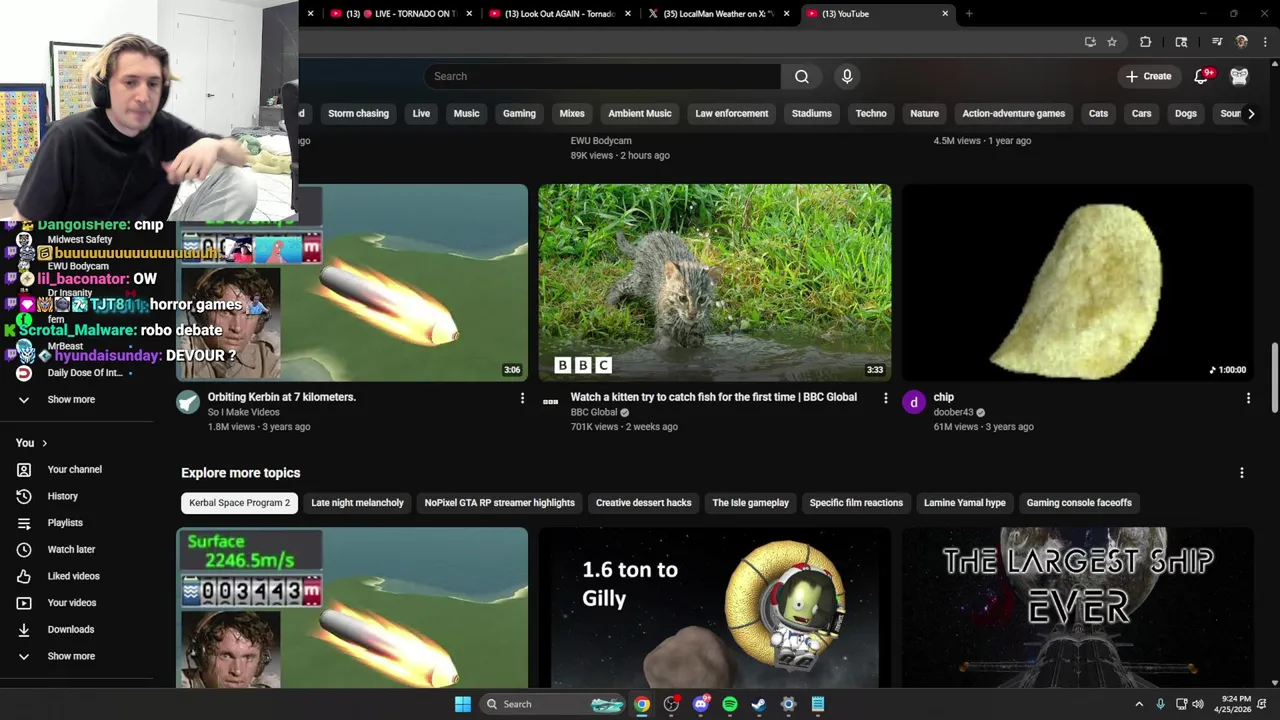Select Creative dessert hacks topic chip
Screen dimensions: 1280x720
pyautogui.click(x=643, y=503)
